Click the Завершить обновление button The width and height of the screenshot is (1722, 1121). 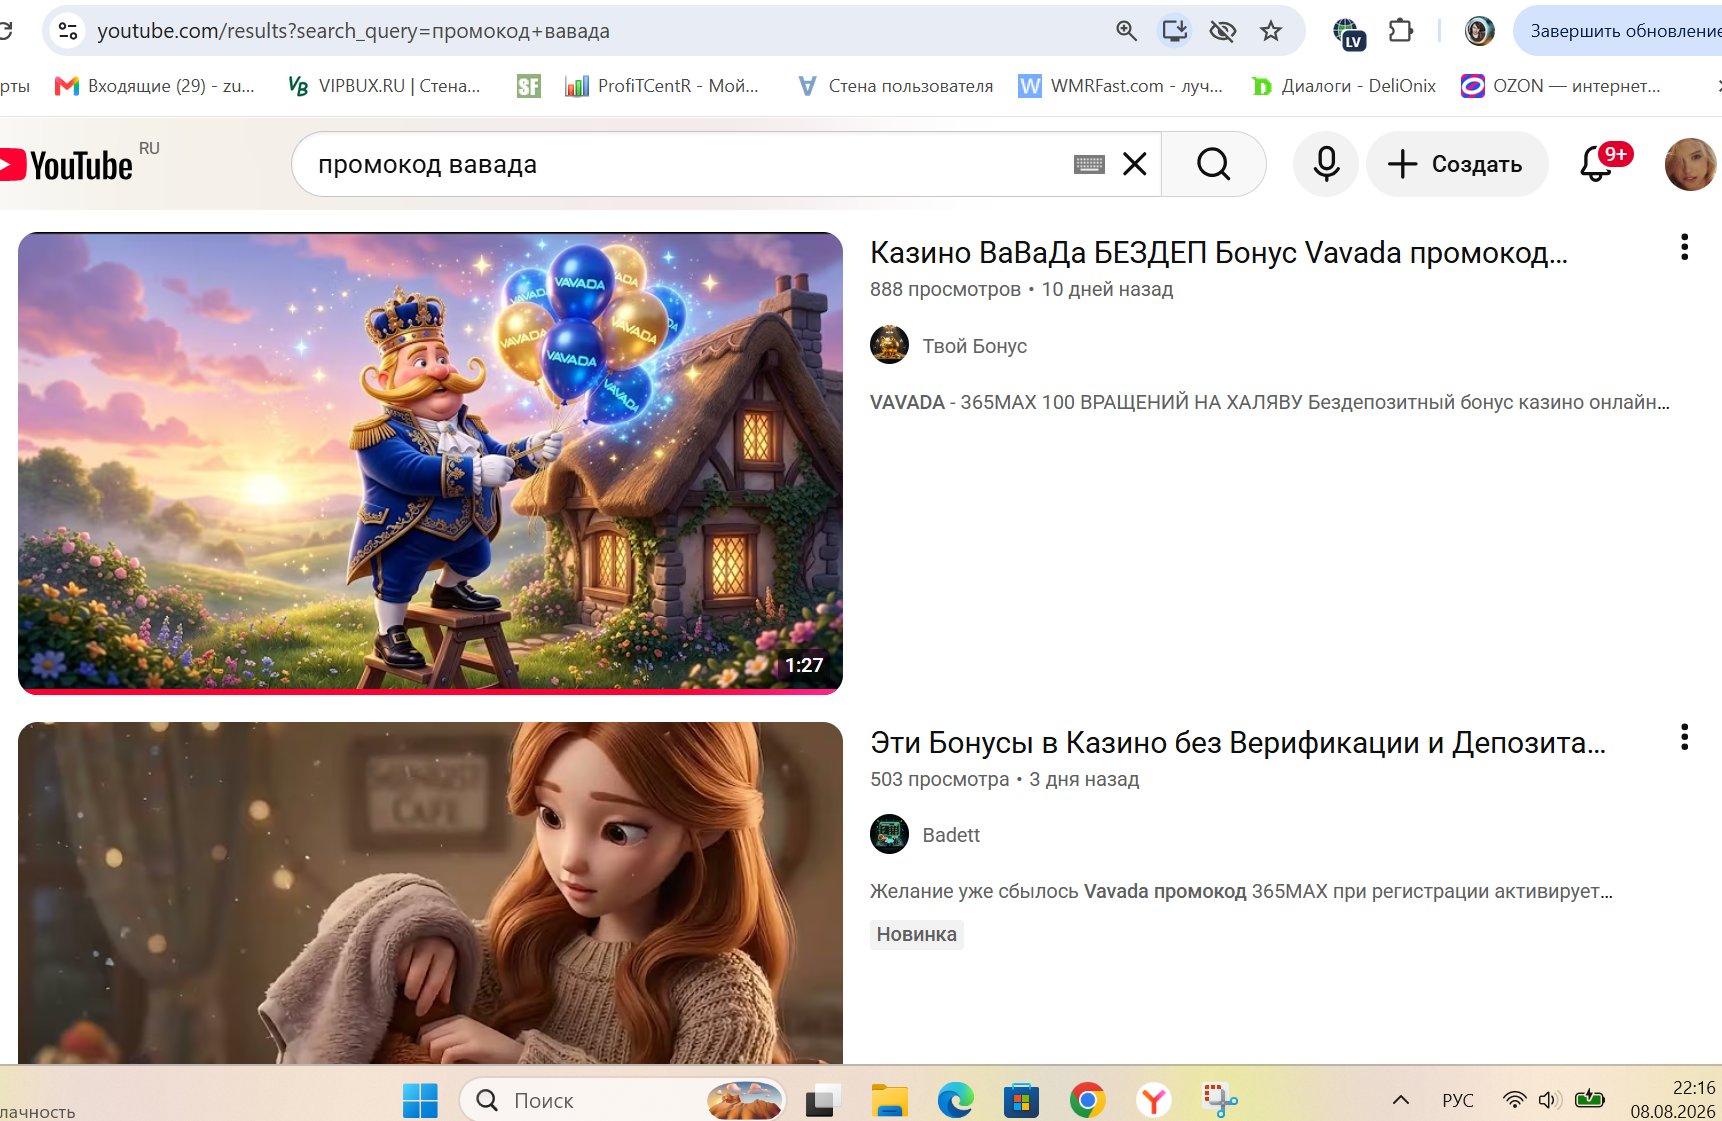1618,31
